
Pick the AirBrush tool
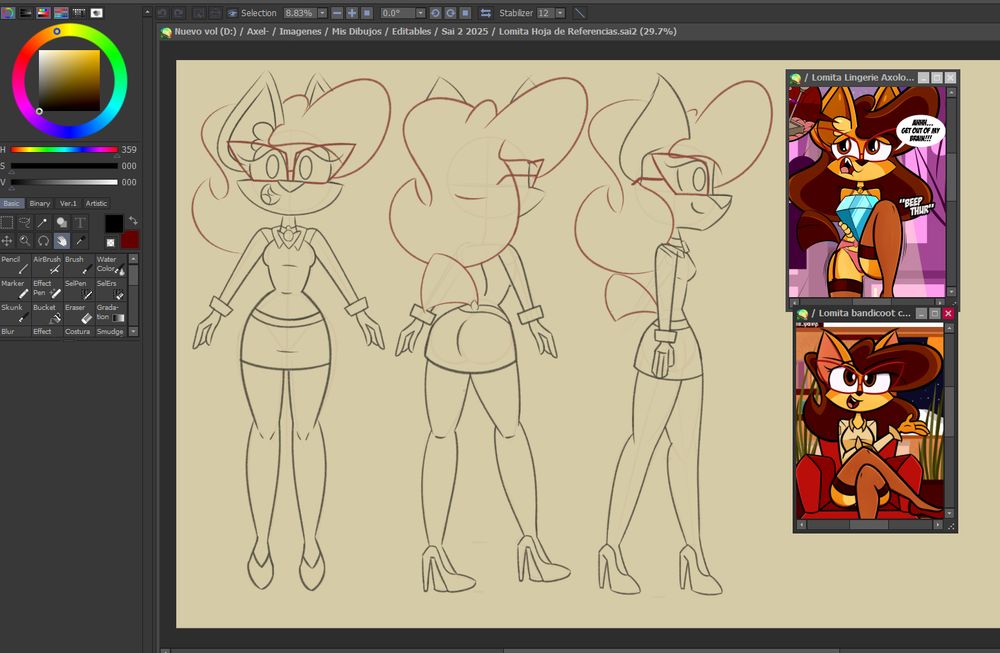pyautogui.click(x=47, y=265)
